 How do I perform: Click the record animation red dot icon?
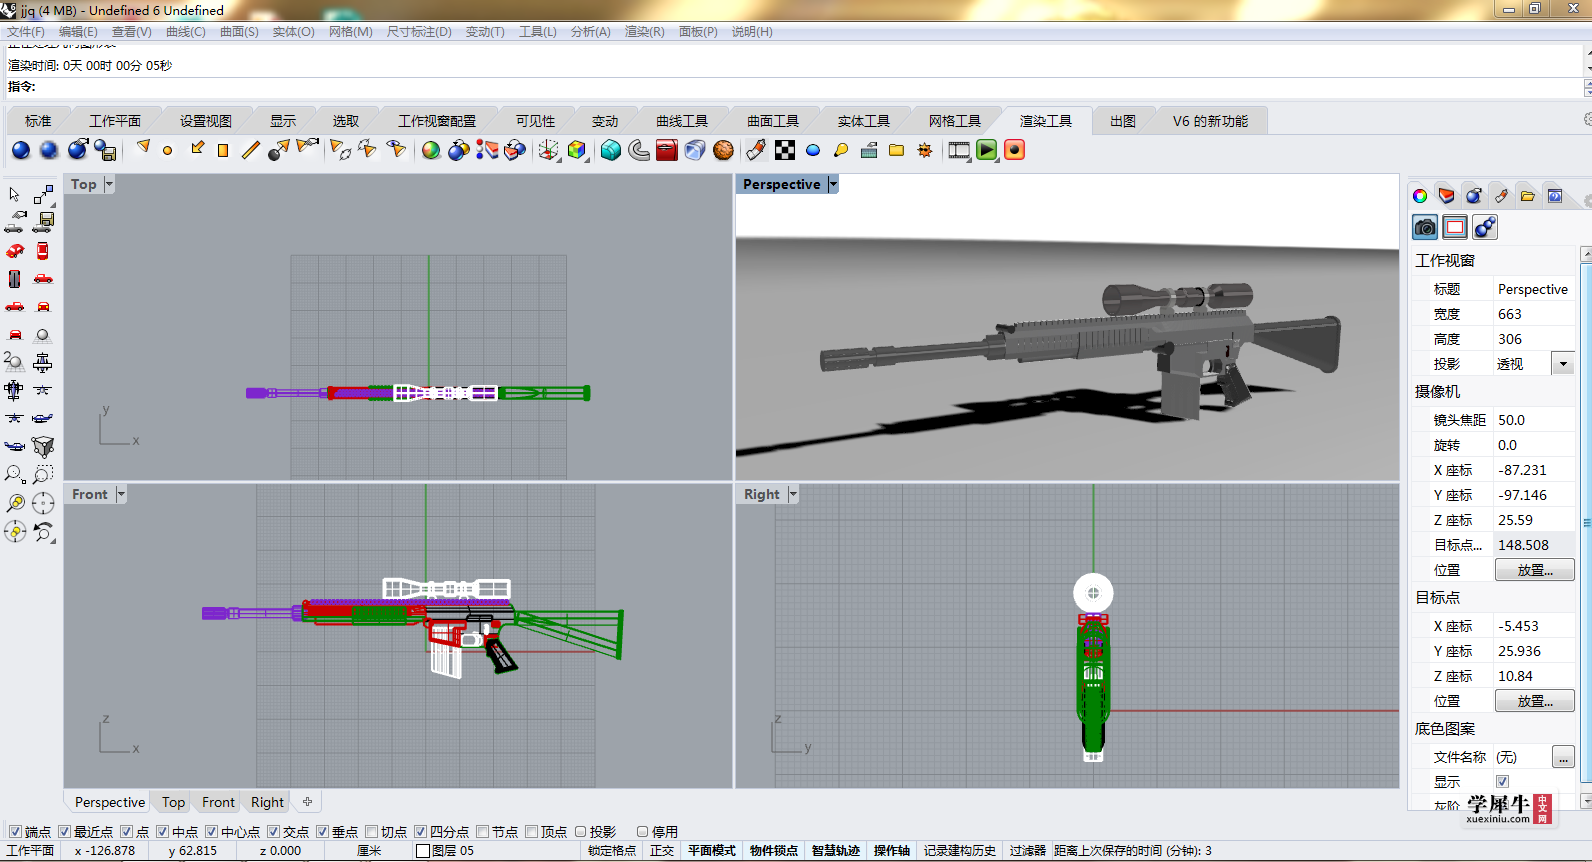coord(1014,150)
